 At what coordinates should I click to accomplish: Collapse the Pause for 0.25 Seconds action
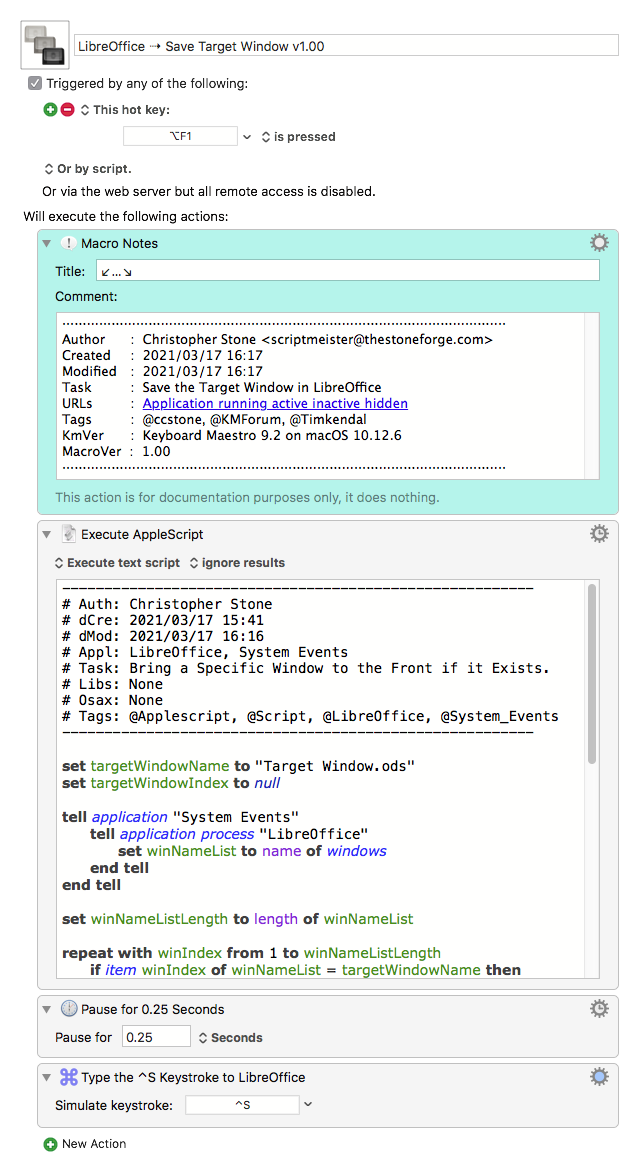coord(47,1009)
